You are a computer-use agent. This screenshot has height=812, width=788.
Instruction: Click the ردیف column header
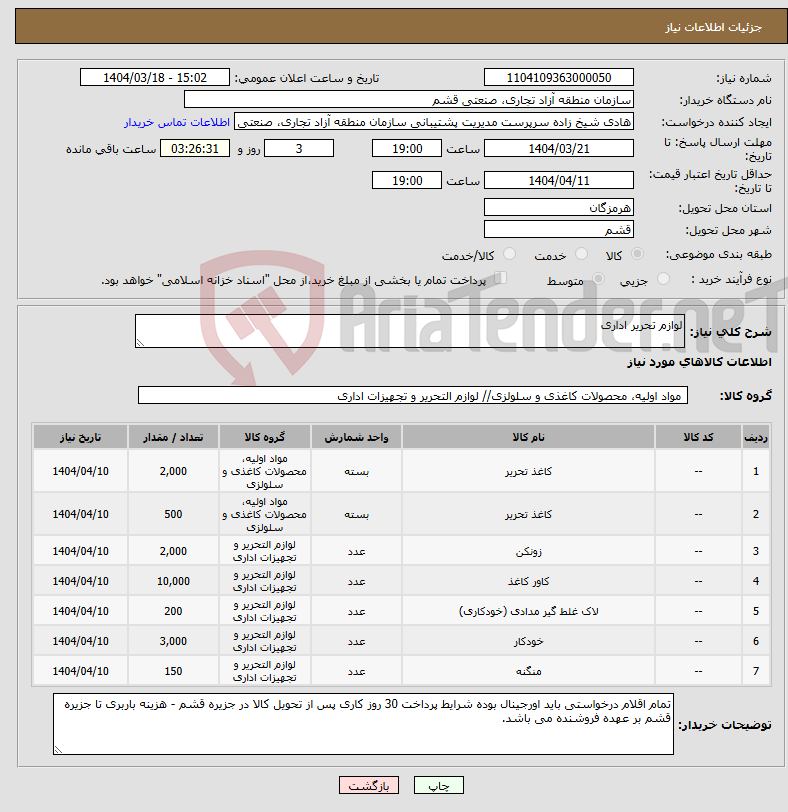(755, 437)
